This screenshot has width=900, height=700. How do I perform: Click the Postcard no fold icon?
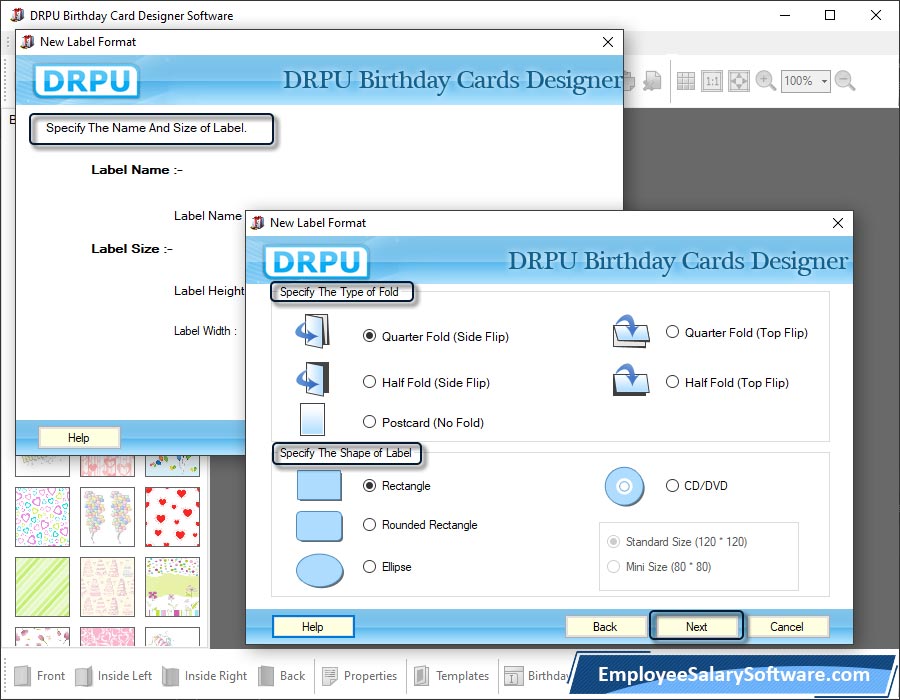pos(312,419)
